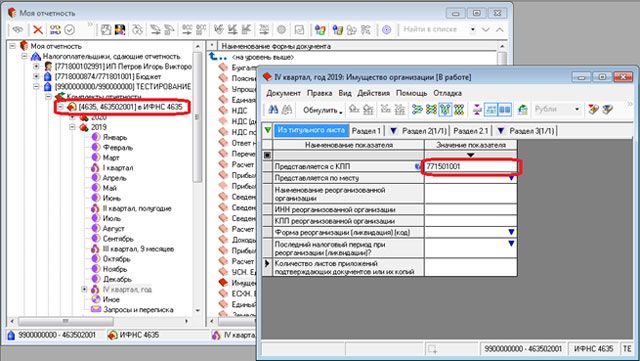Open the dropdown in 'Представляется по месту' row
The width and height of the screenshot is (640, 361).
(x=511, y=178)
